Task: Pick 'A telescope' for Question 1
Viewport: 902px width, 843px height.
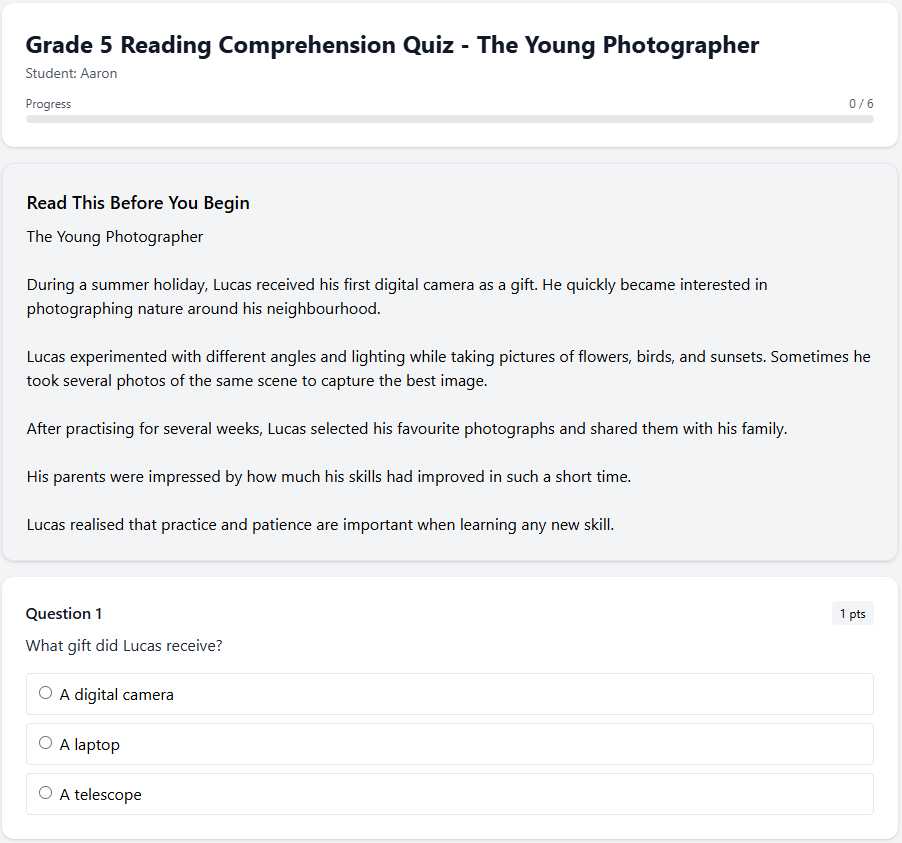Action: coord(45,792)
